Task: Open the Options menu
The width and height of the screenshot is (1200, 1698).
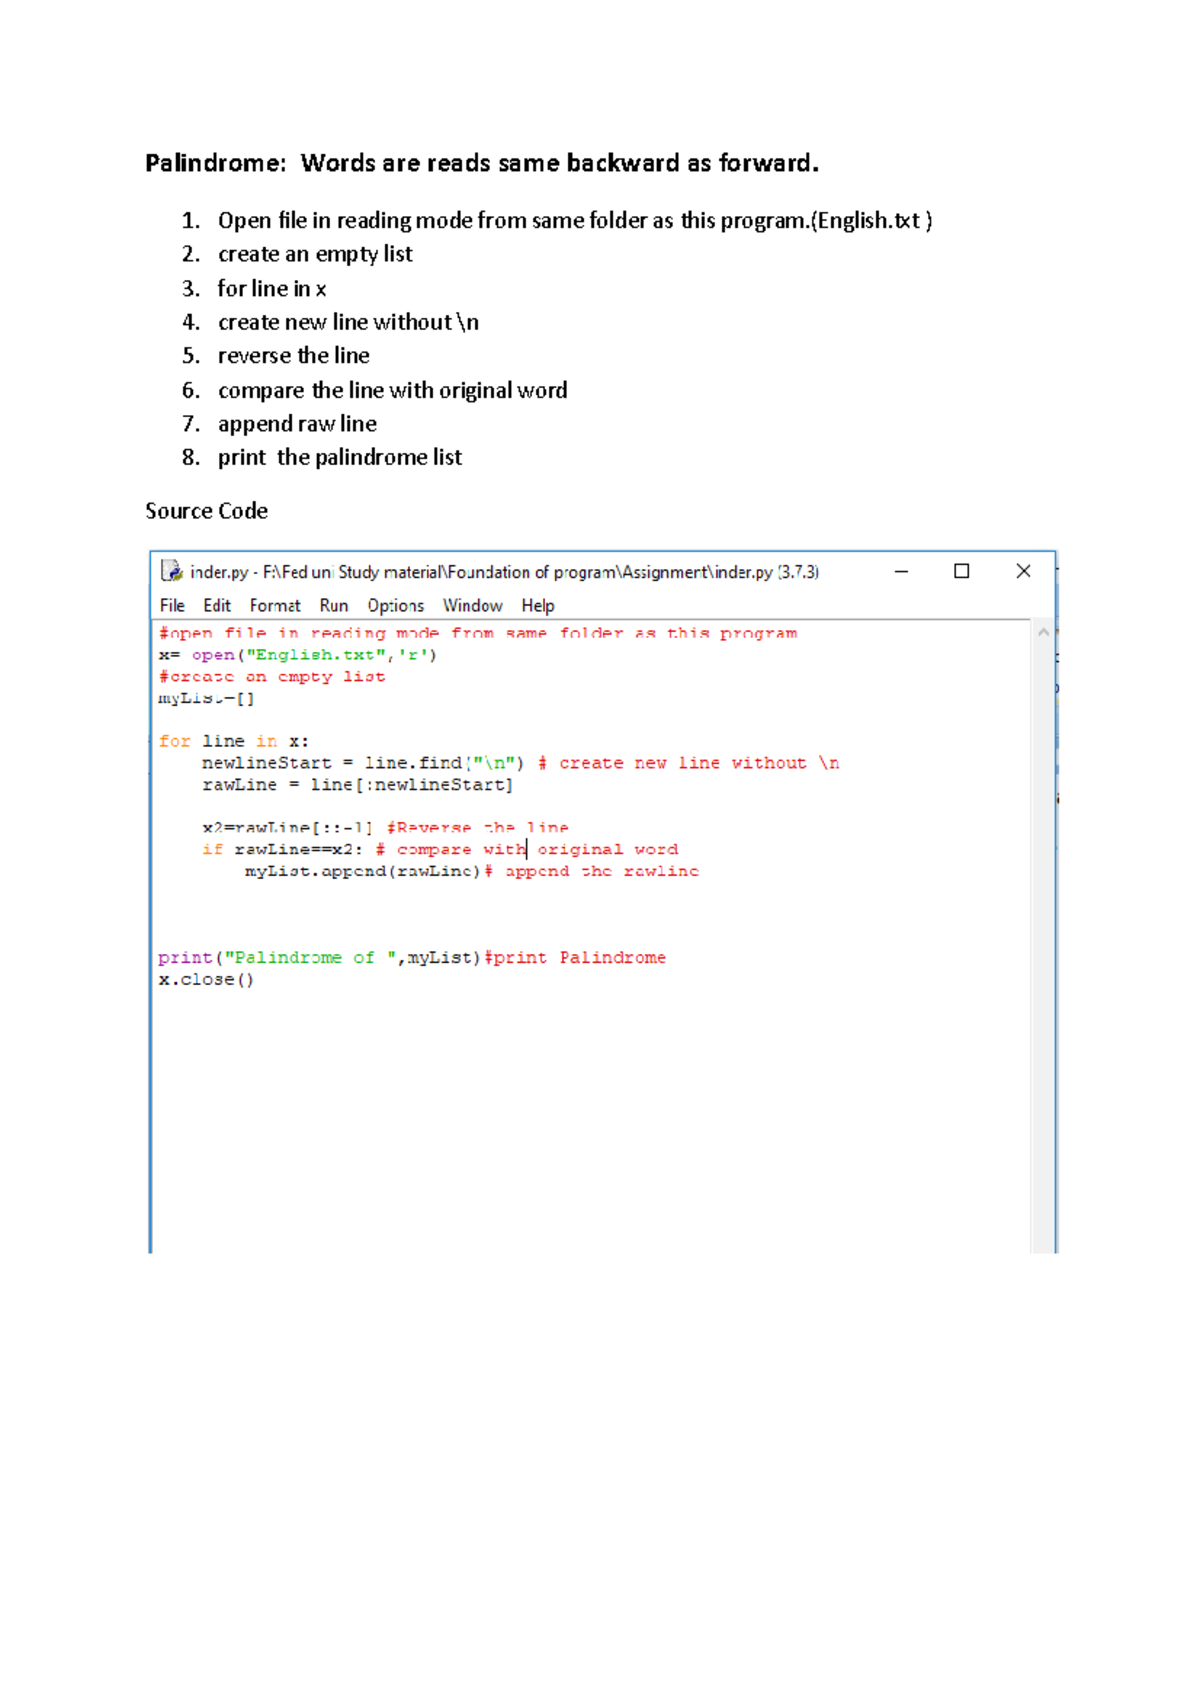Action: coord(395,605)
